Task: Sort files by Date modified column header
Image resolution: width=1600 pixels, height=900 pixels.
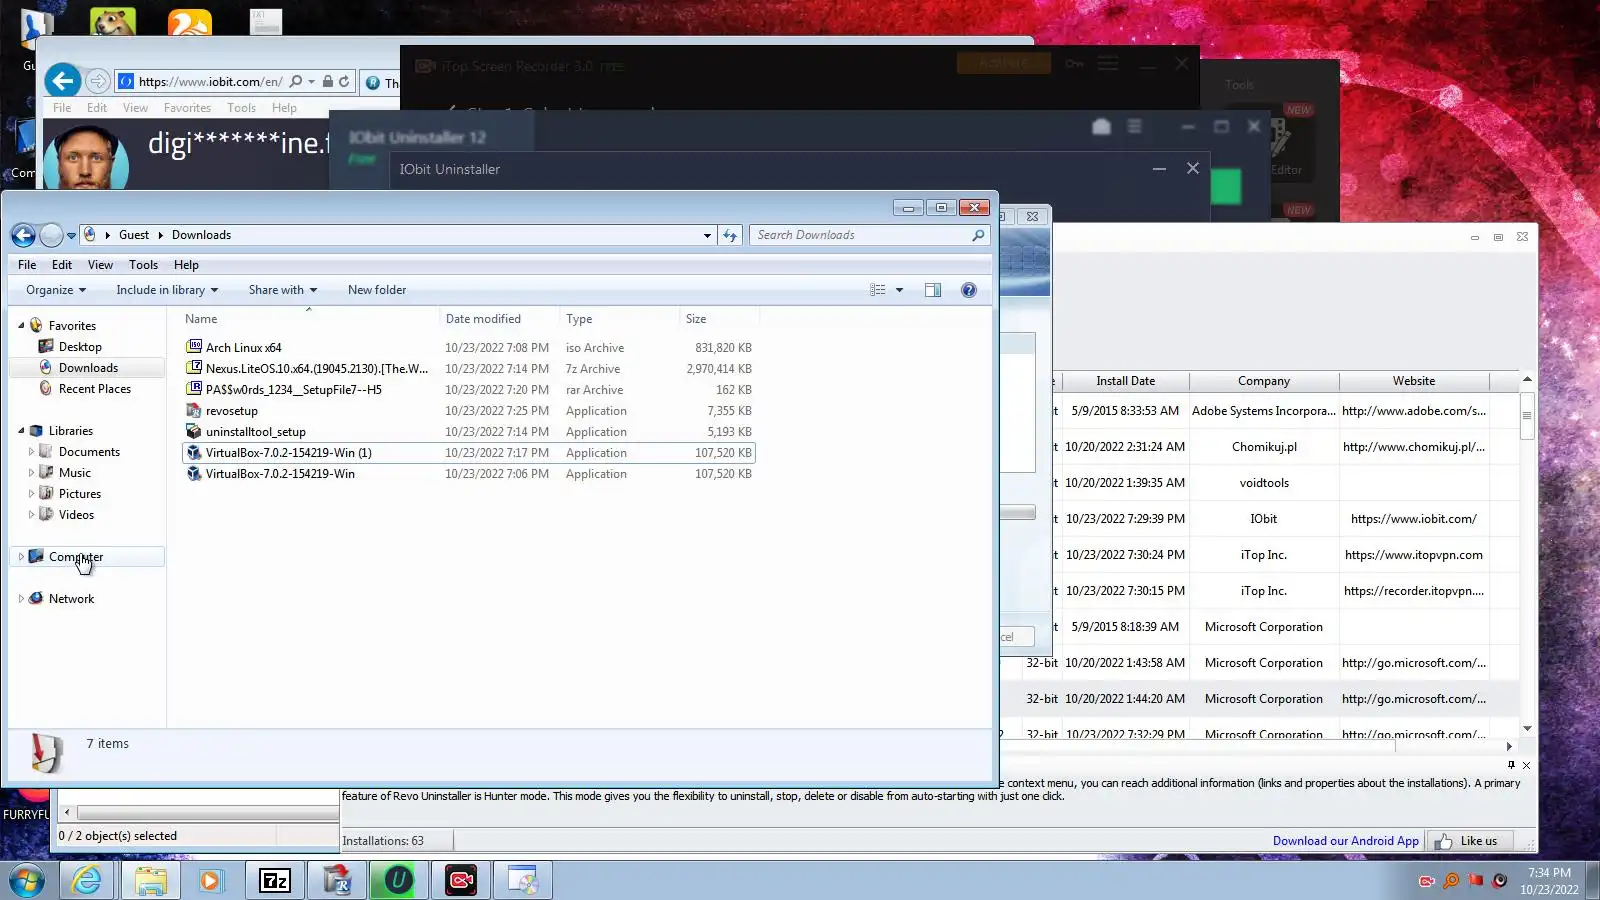Action: pyautogui.click(x=498, y=319)
